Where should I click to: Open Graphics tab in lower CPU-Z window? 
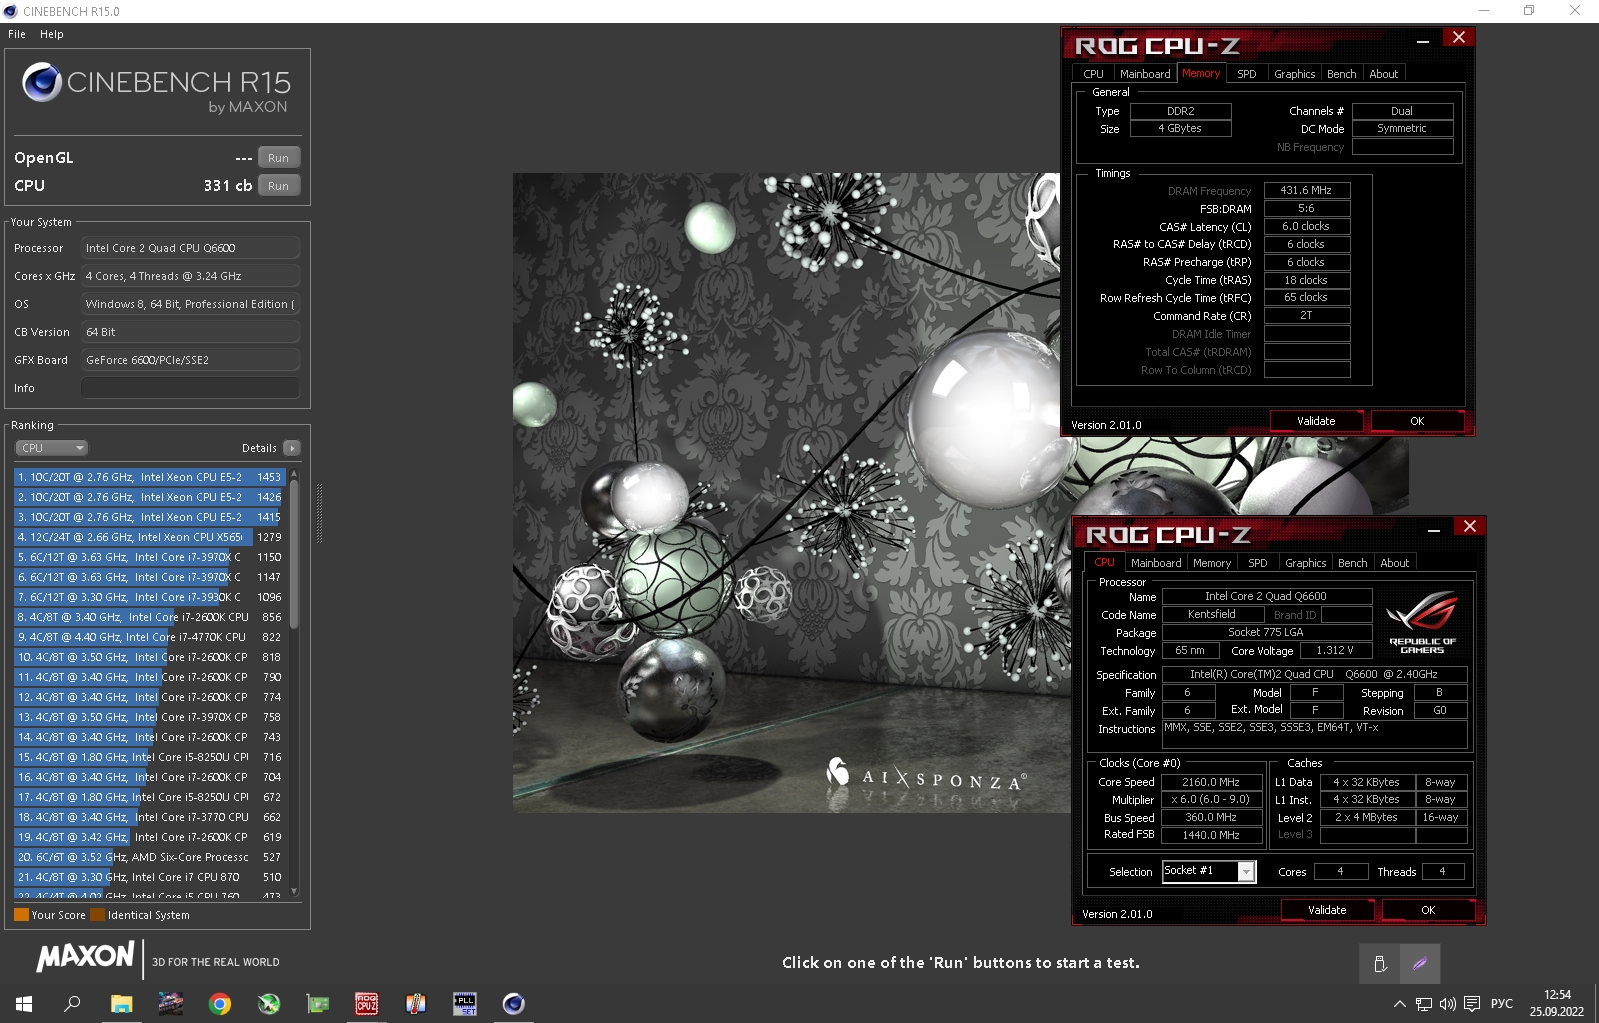click(1305, 563)
